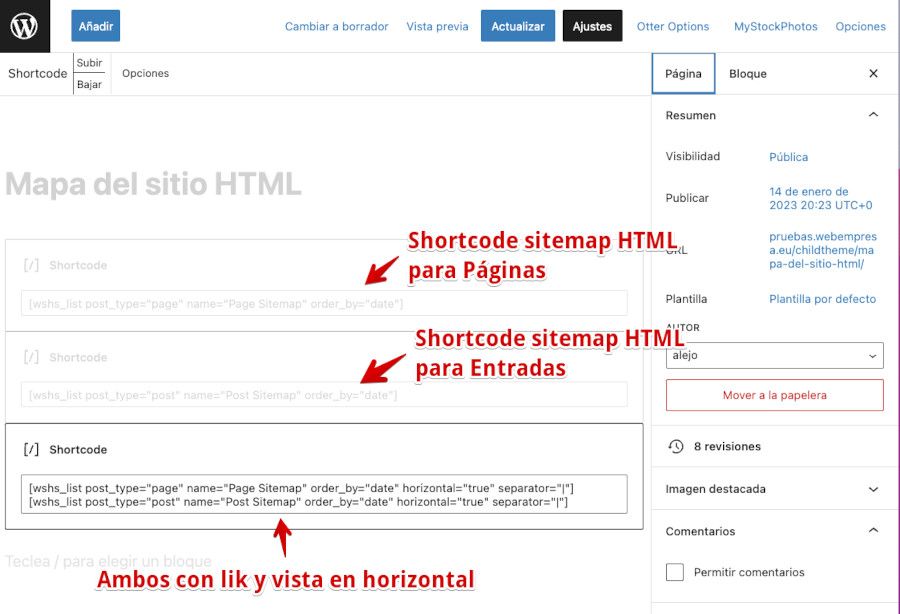Click the Shortcode block type label in toolbar

click(37, 73)
